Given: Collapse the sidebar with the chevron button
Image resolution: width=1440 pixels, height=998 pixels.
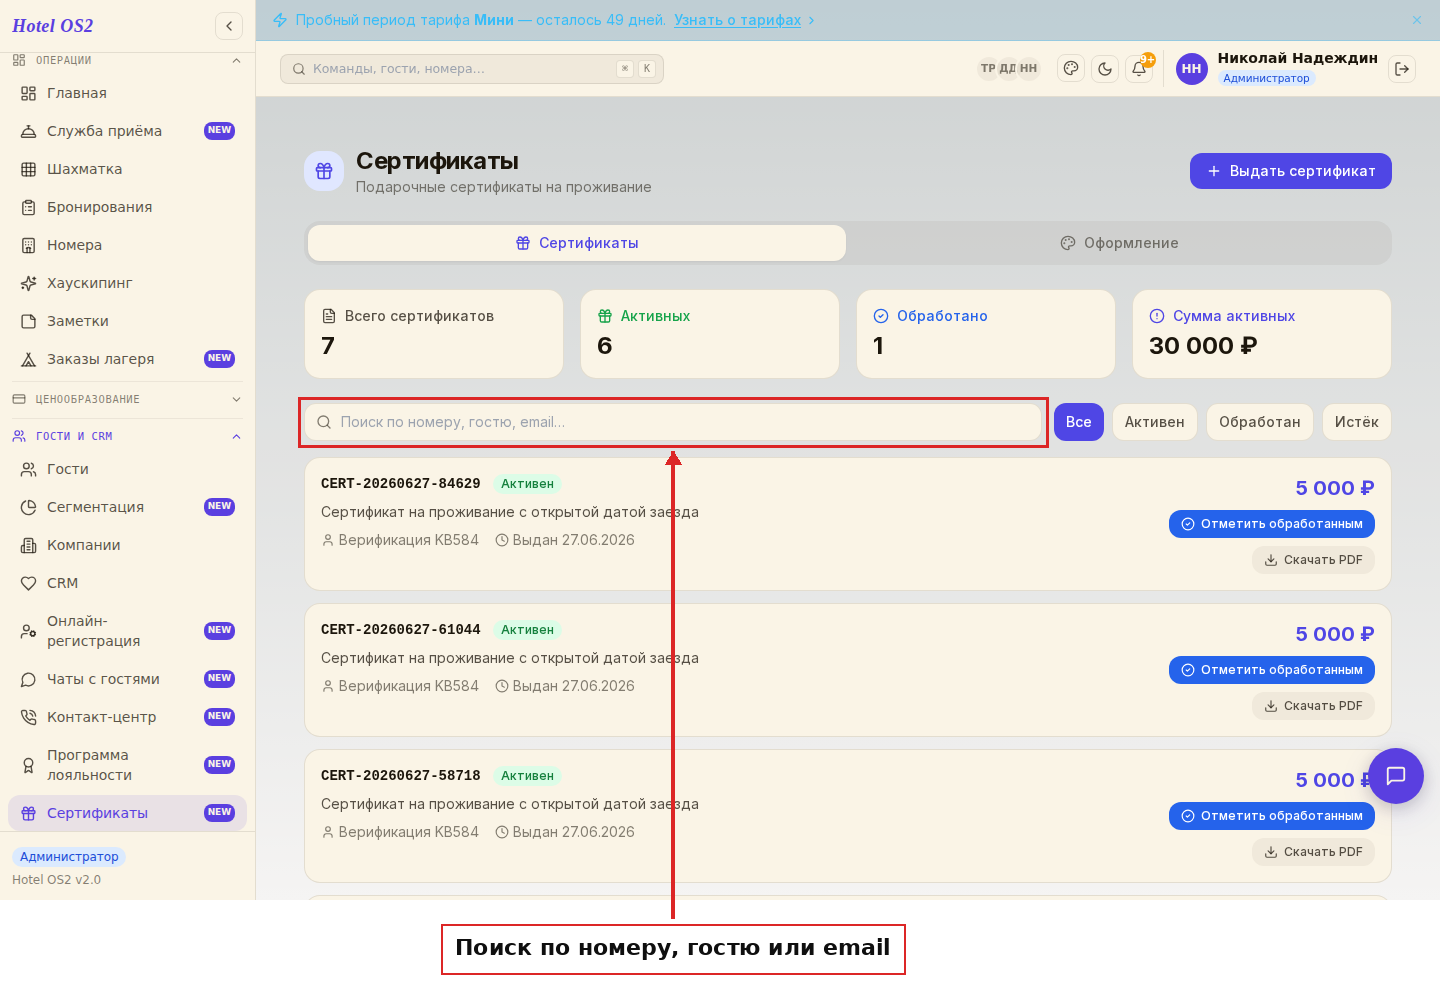Looking at the screenshot, I should click(x=229, y=26).
